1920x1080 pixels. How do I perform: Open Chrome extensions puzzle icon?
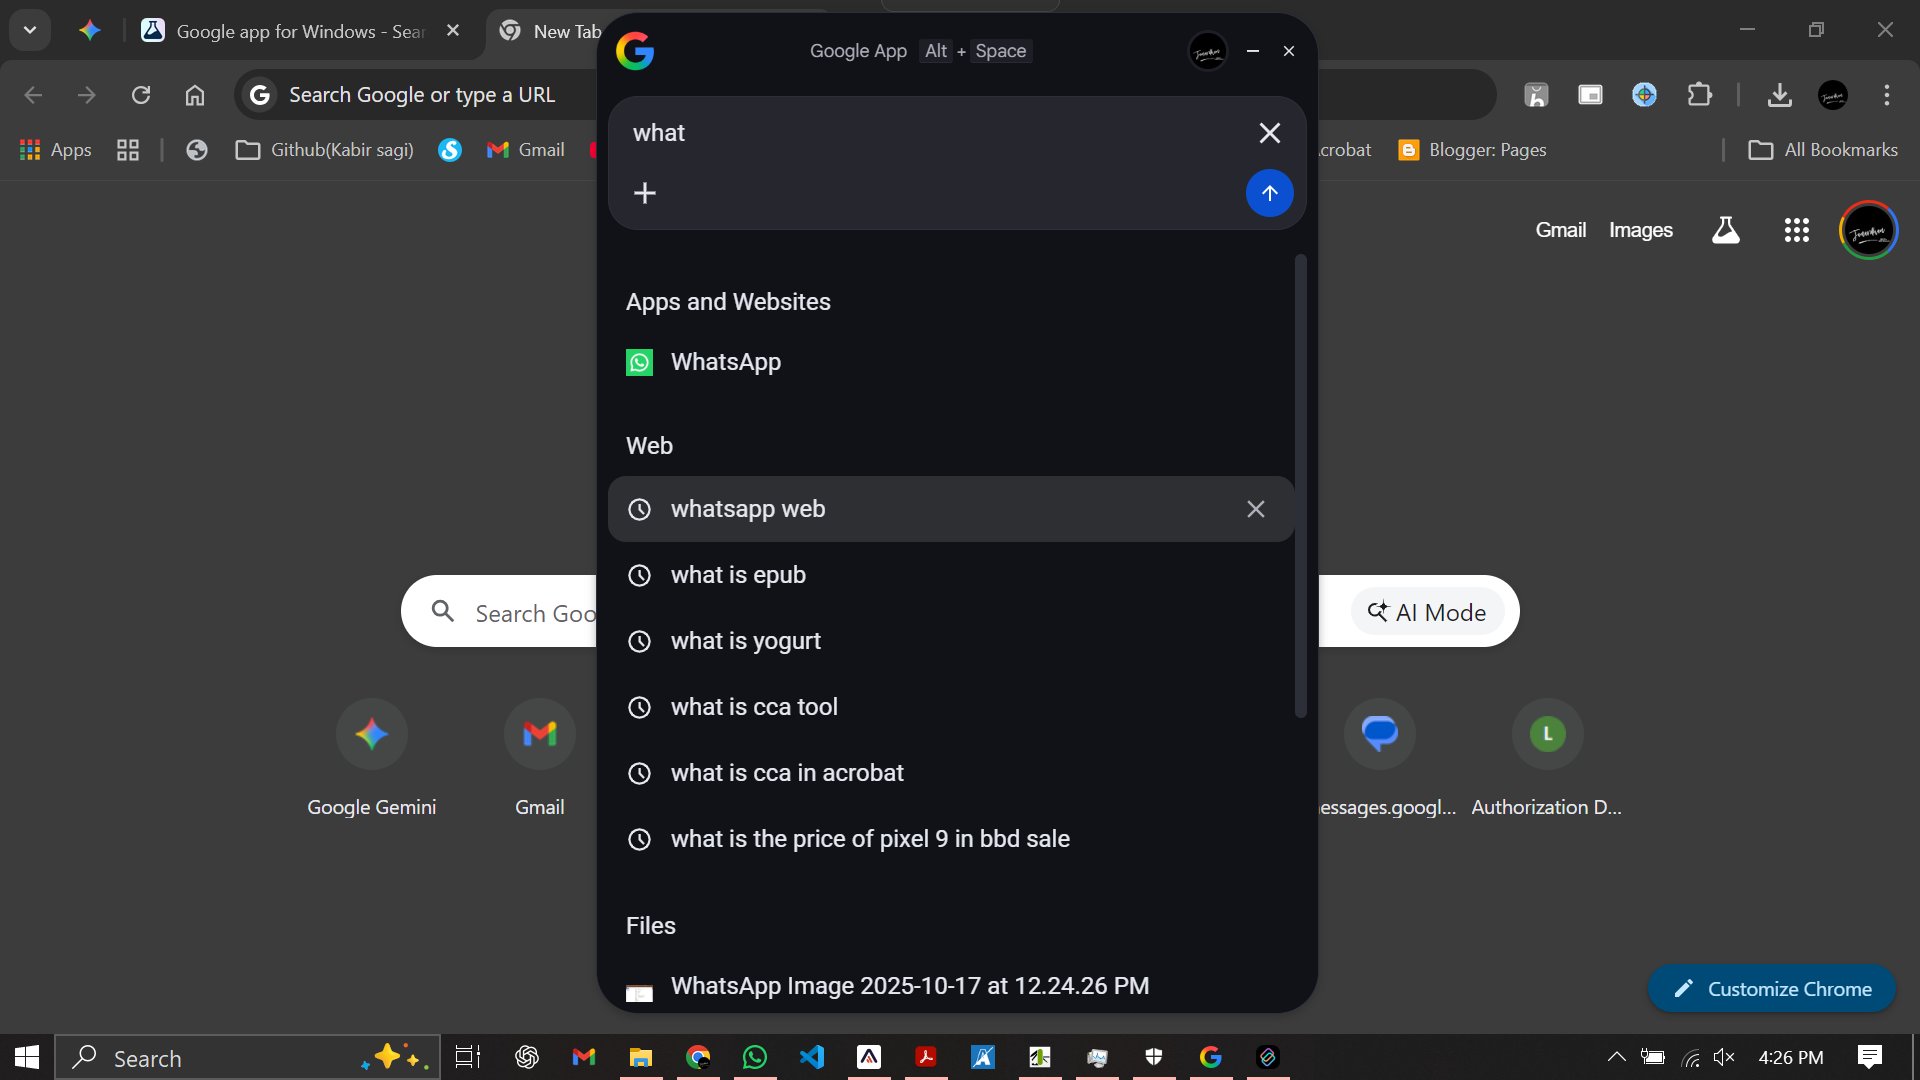pyautogui.click(x=1699, y=95)
